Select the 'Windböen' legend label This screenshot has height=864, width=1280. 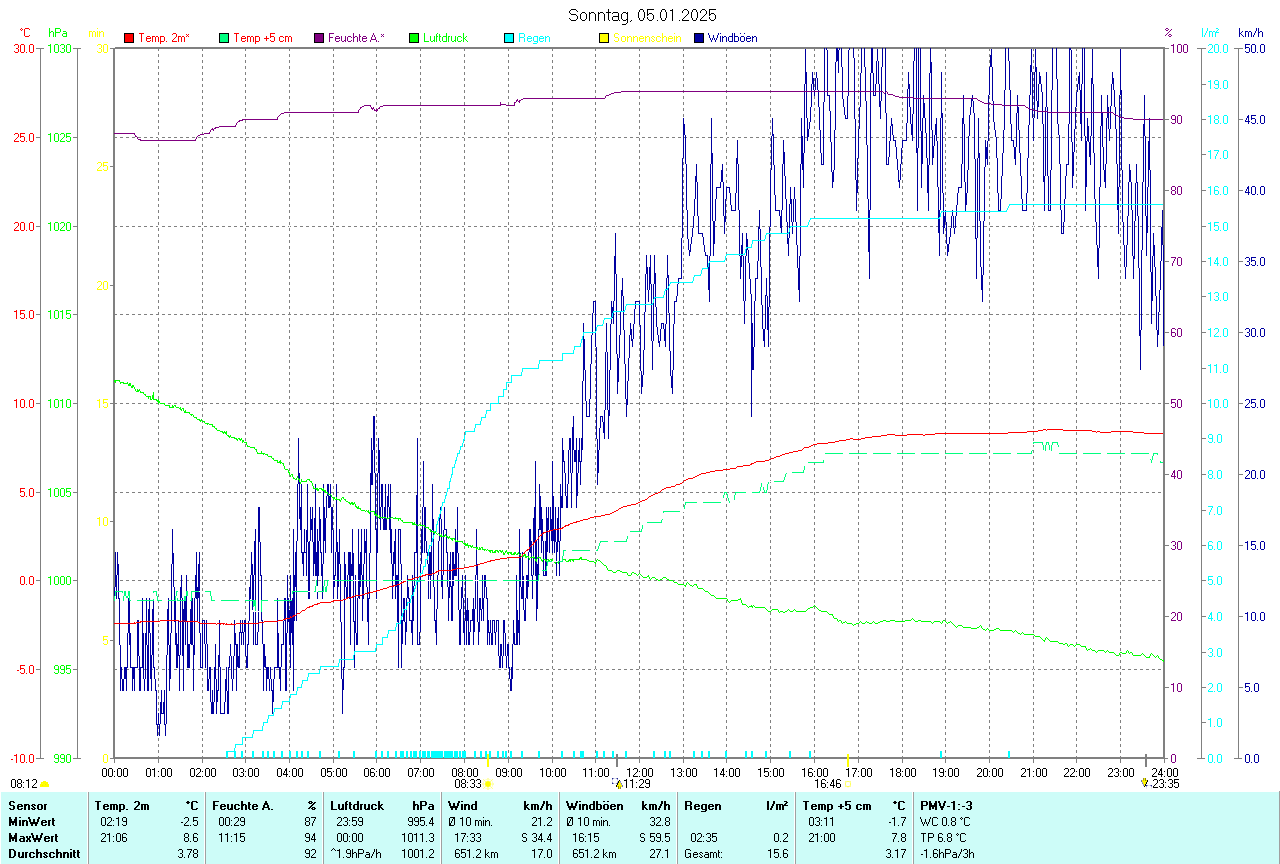pyautogui.click(x=732, y=38)
